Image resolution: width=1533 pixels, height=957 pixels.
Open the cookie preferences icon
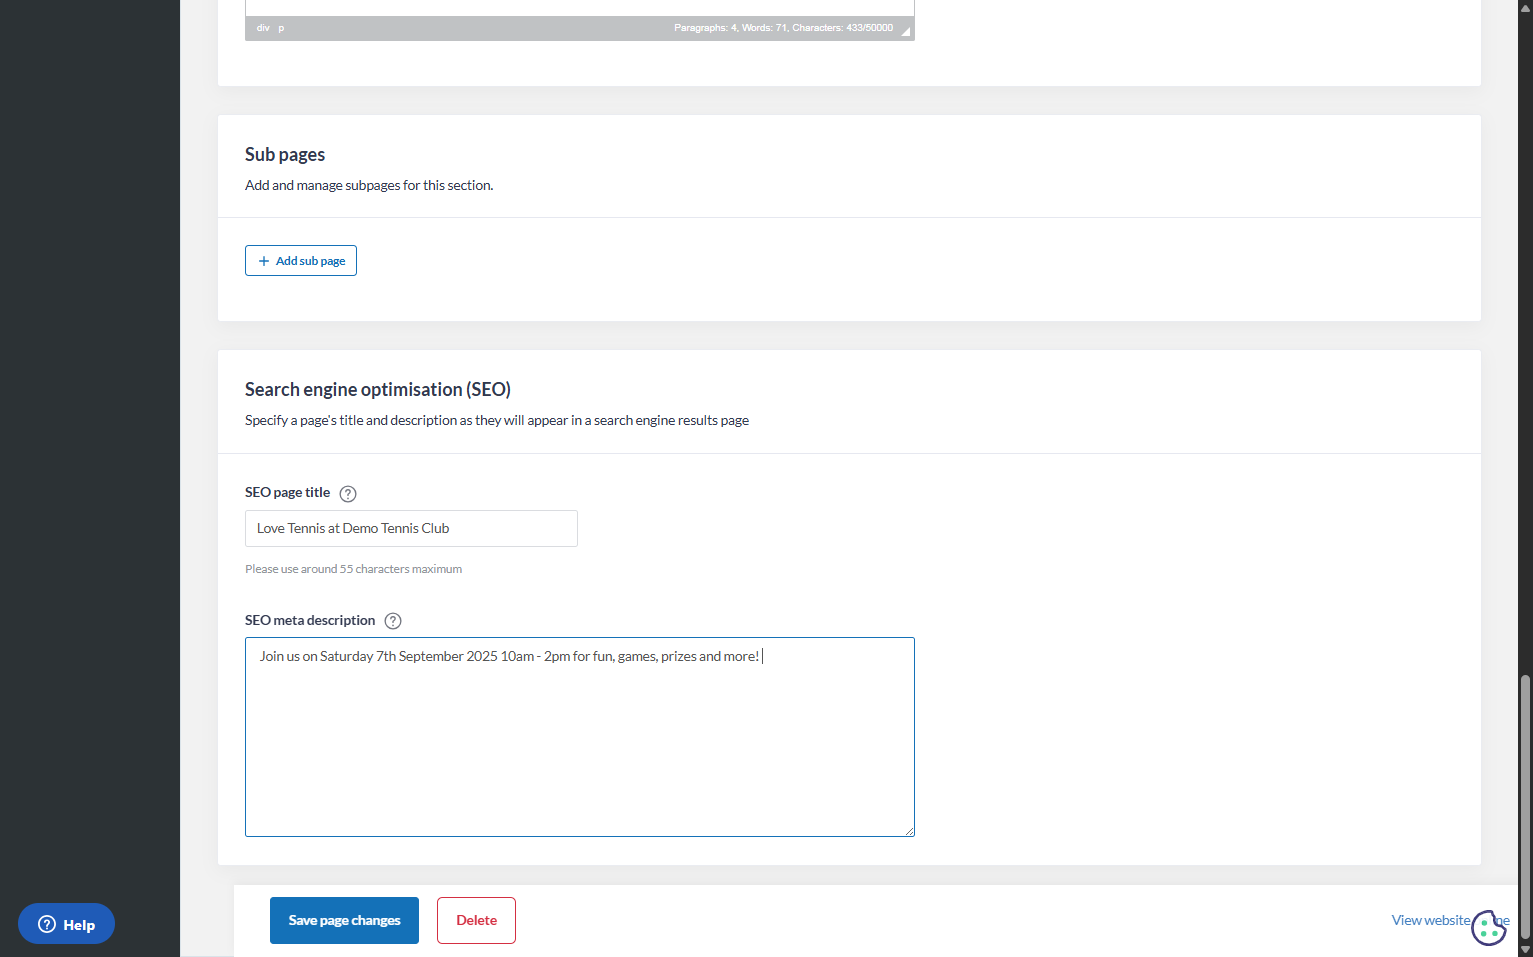click(x=1488, y=928)
